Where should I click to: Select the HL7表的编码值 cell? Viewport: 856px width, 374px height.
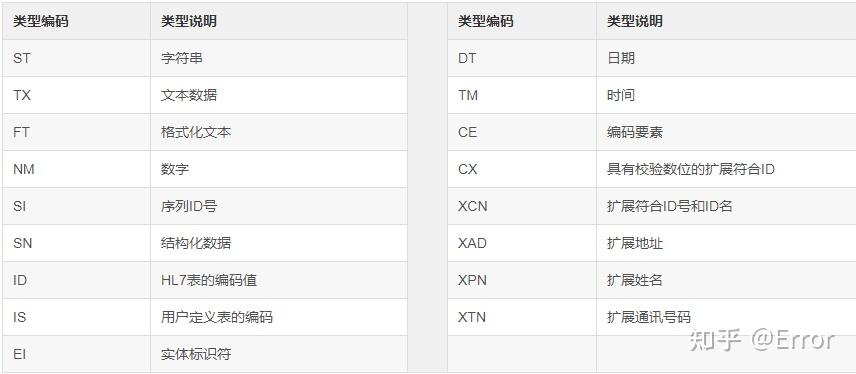click(x=279, y=280)
